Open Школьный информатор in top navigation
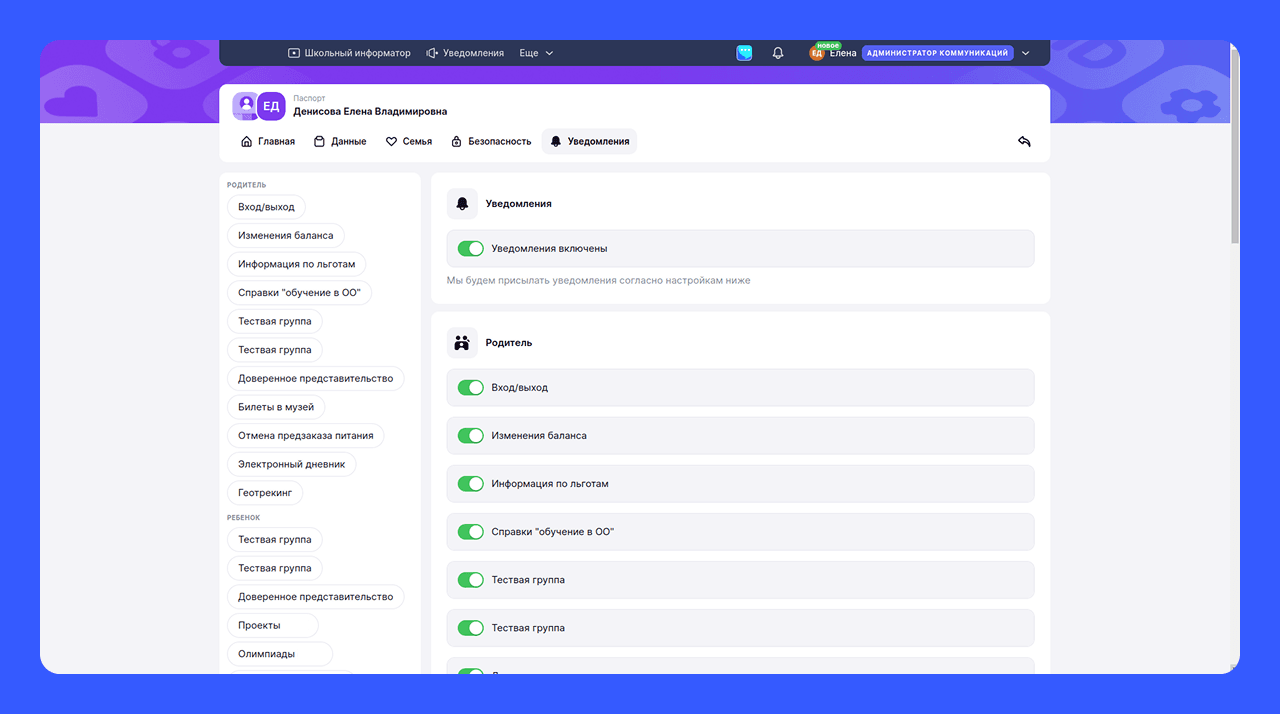This screenshot has width=1280, height=714. (349, 53)
